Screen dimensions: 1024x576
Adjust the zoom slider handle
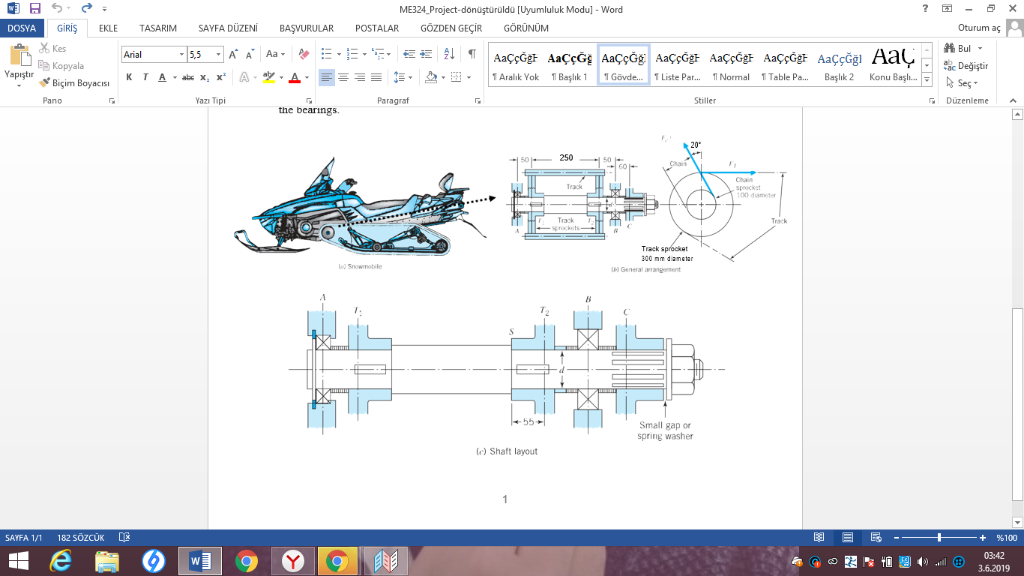pyautogui.click(x=939, y=537)
